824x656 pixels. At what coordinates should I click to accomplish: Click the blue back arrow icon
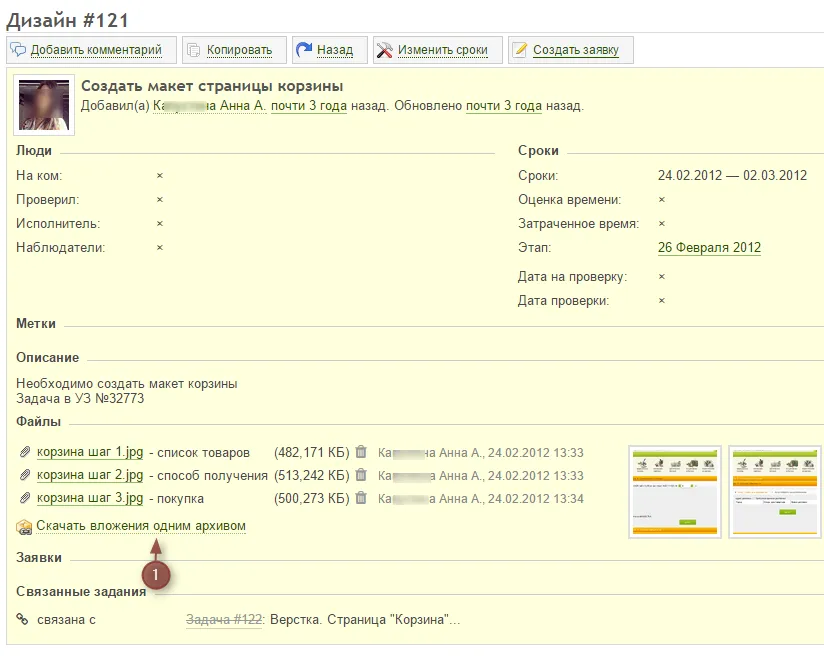point(304,50)
